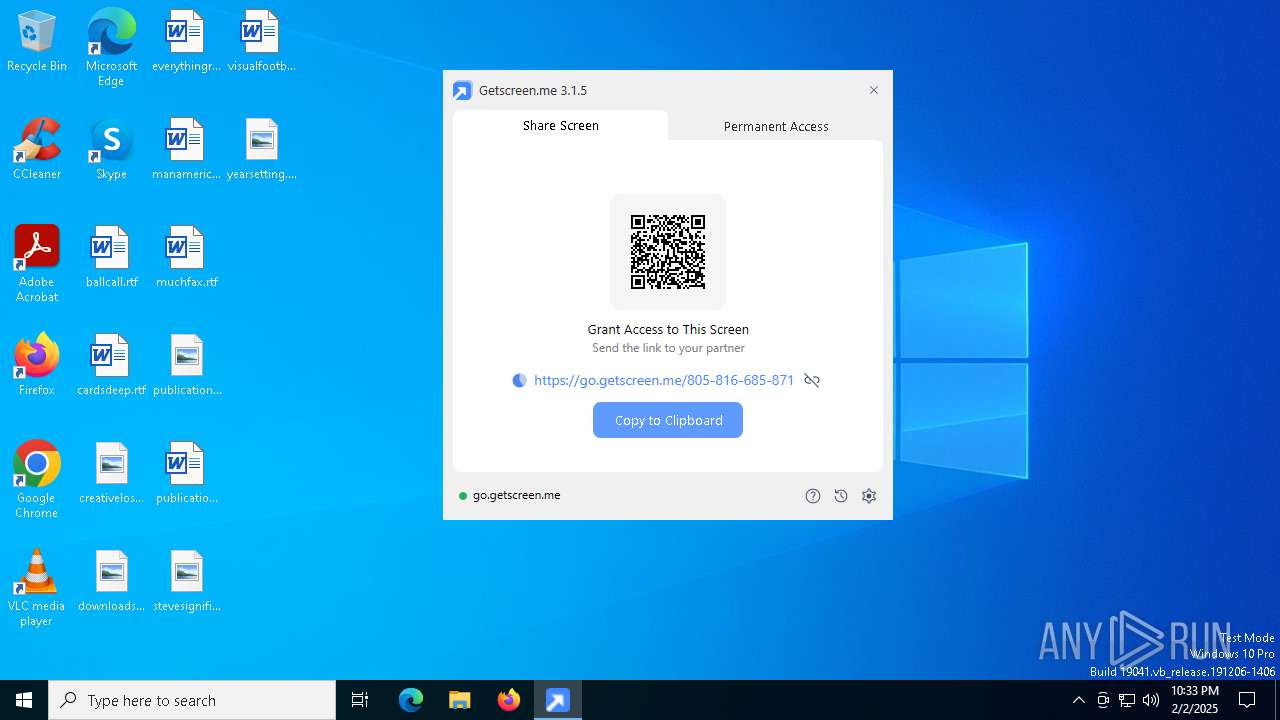Screen dimensions: 1280x720
Task: Select the Share Screen tab
Action: pyautogui.click(x=560, y=125)
